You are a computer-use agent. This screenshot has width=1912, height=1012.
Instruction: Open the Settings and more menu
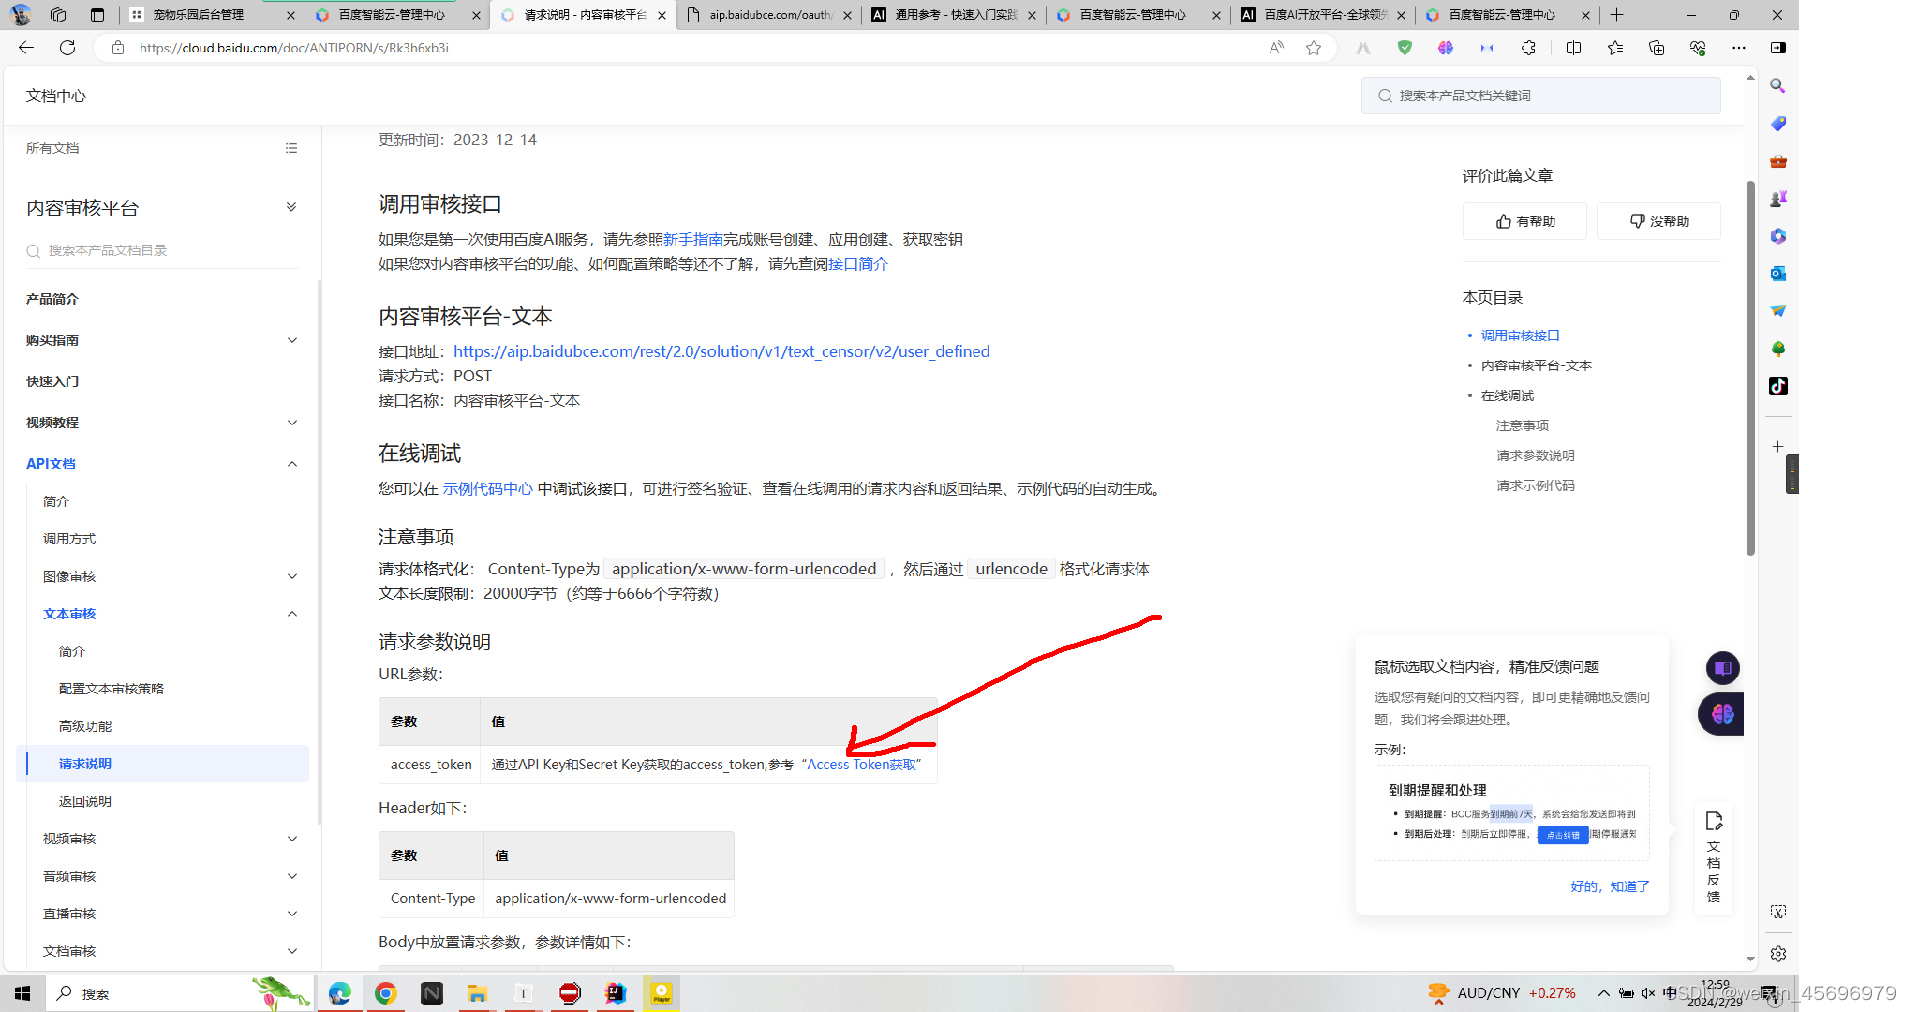click(1739, 47)
